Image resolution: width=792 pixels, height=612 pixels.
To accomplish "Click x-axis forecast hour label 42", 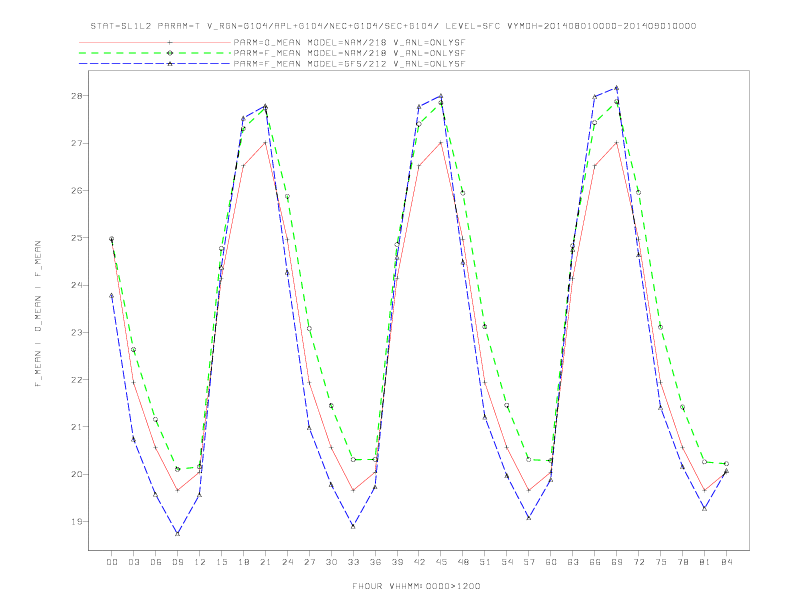I will click(419, 562).
